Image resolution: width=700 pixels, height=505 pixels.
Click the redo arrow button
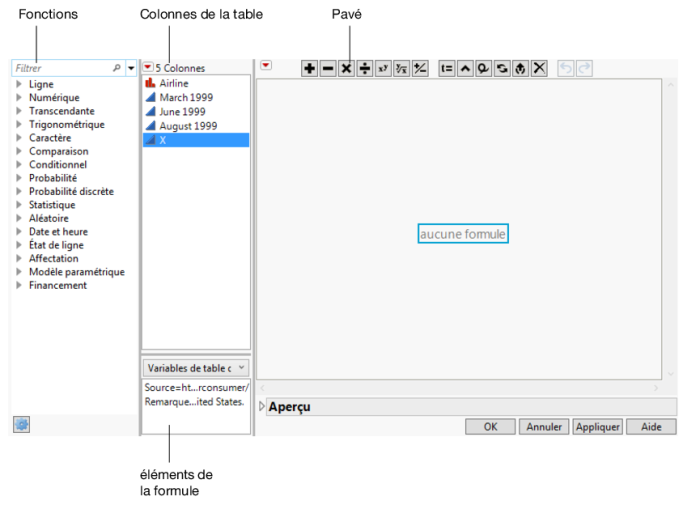(584, 69)
